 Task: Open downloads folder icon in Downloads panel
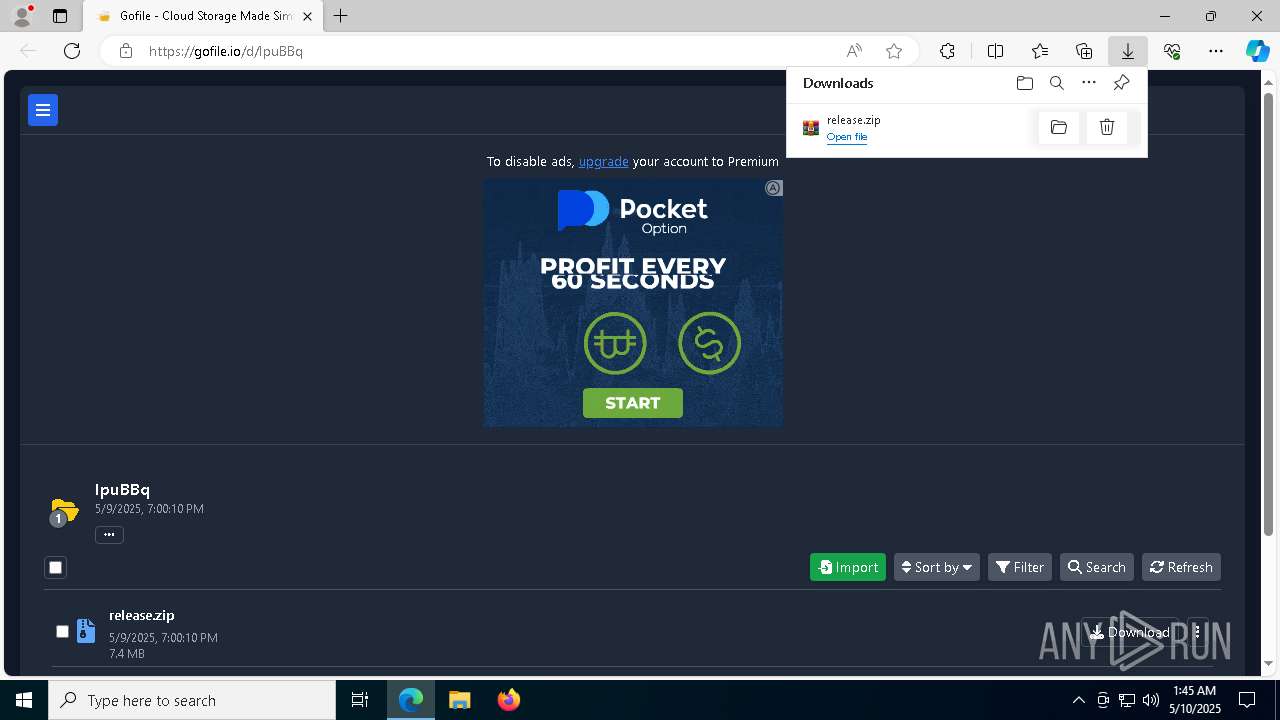click(1025, 83)
